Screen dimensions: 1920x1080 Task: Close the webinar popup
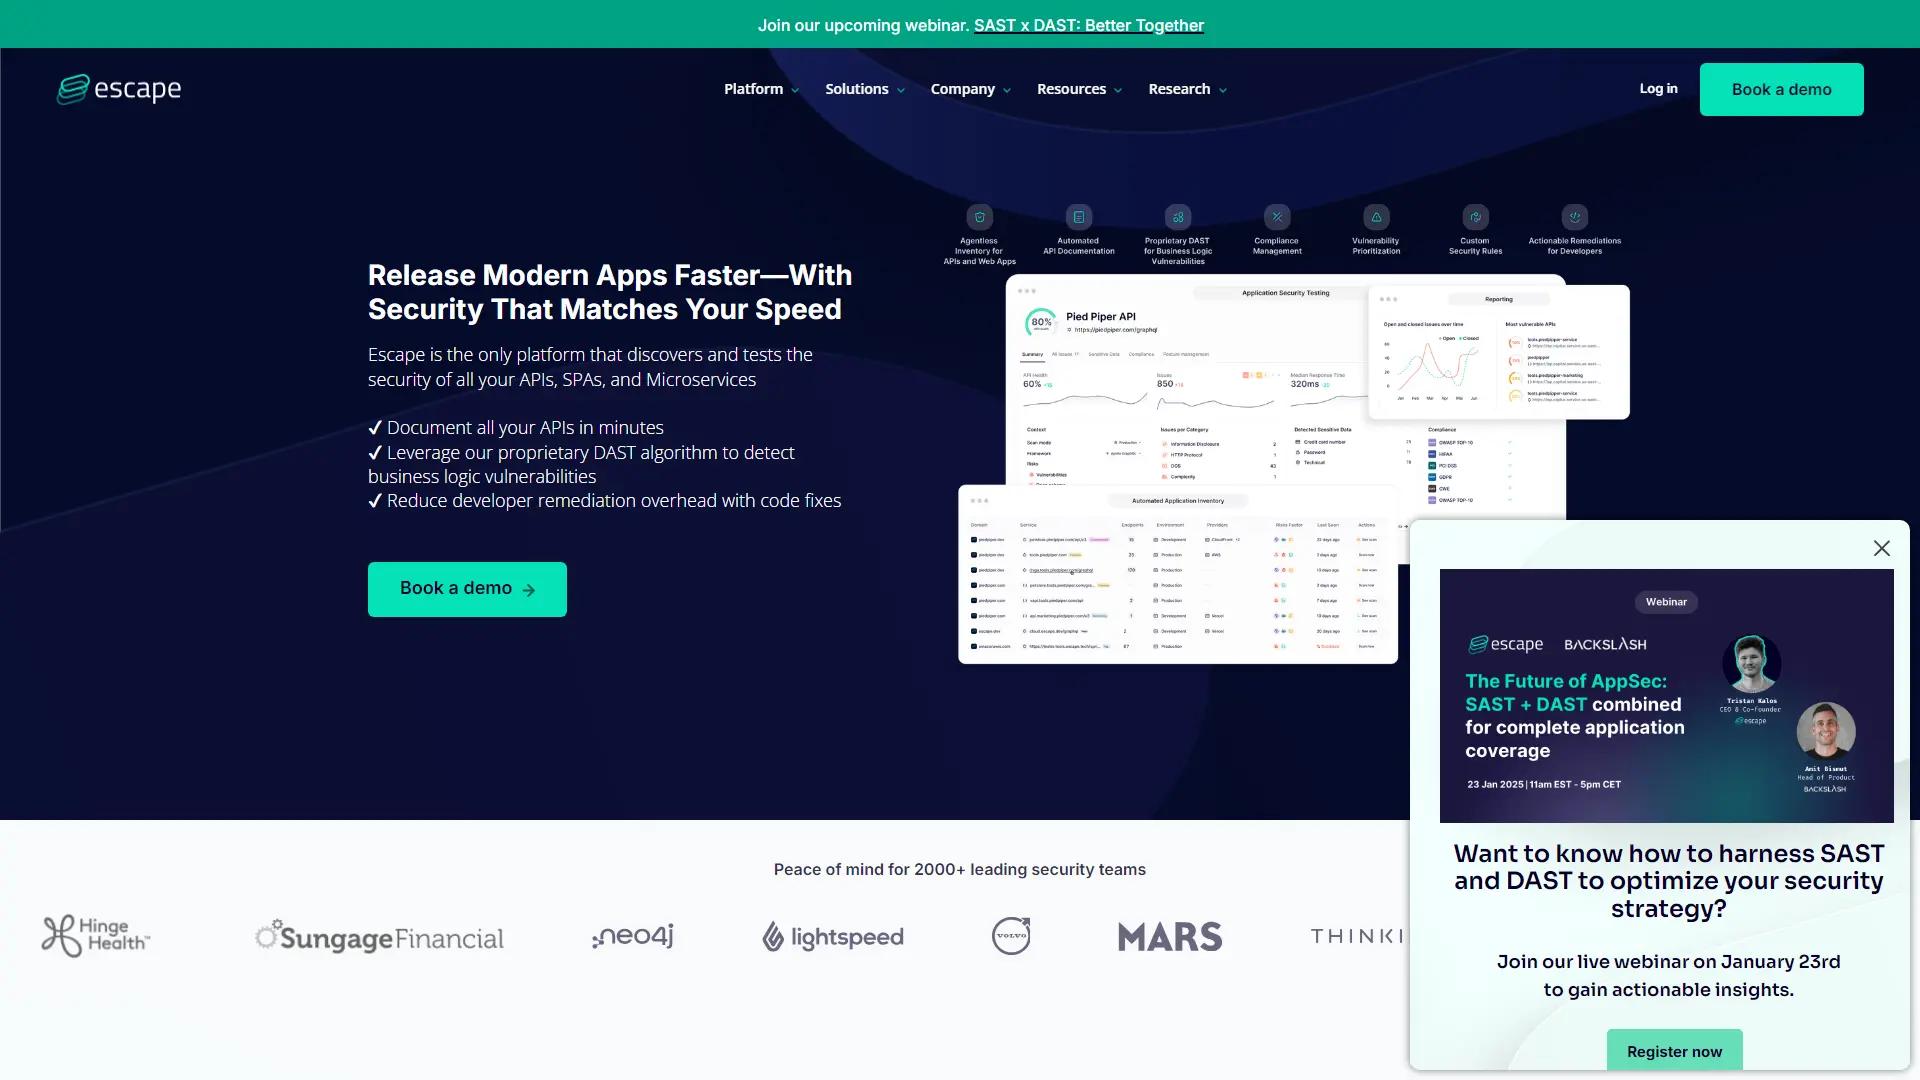1881,548
